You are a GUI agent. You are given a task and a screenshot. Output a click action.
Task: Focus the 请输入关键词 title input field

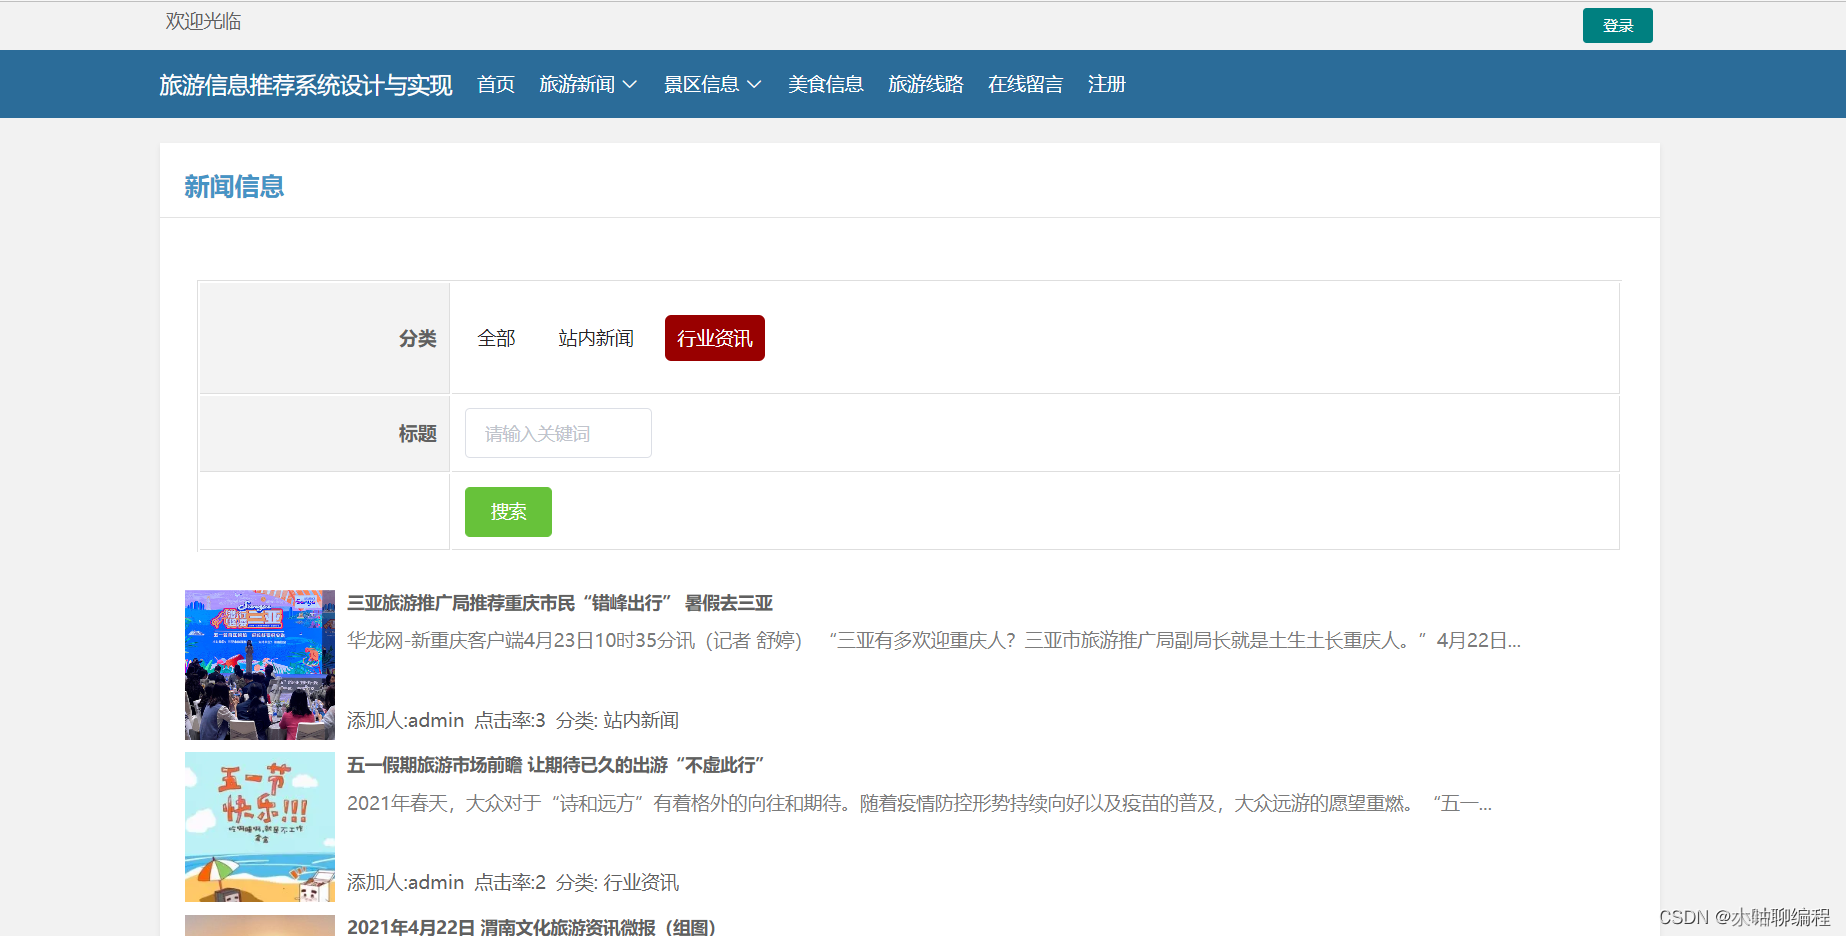(558, 433)
